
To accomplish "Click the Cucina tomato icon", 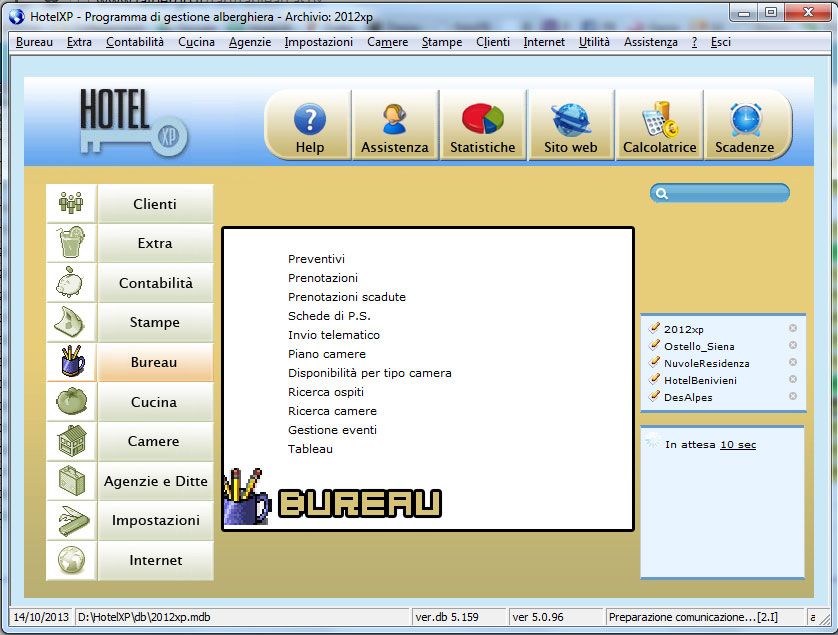I will (71, 401).
